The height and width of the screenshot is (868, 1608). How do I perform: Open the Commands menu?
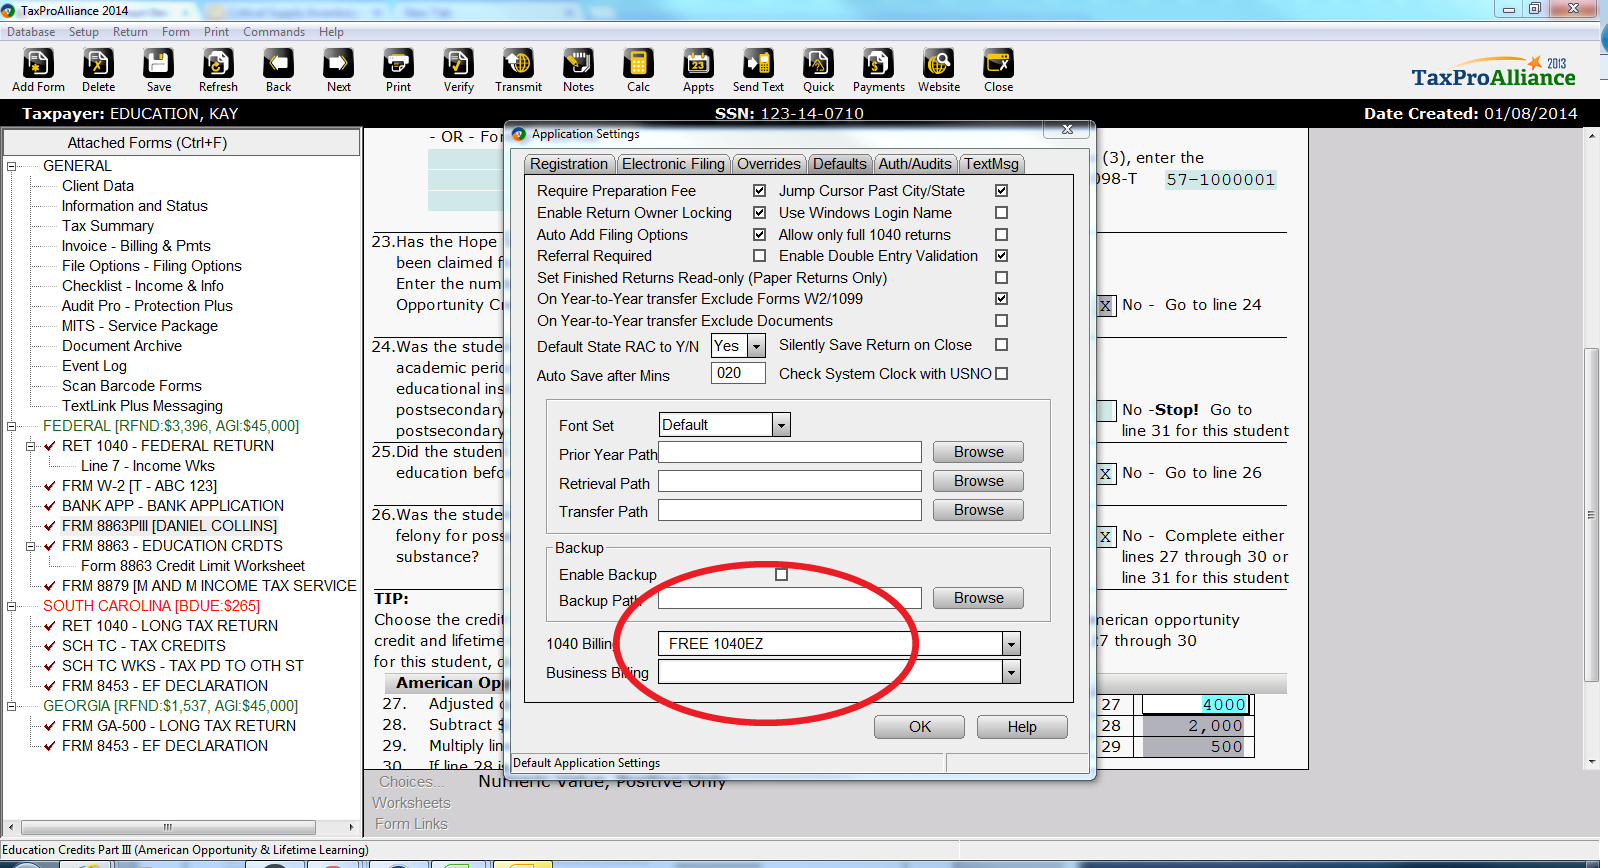(x=274, y=32)
